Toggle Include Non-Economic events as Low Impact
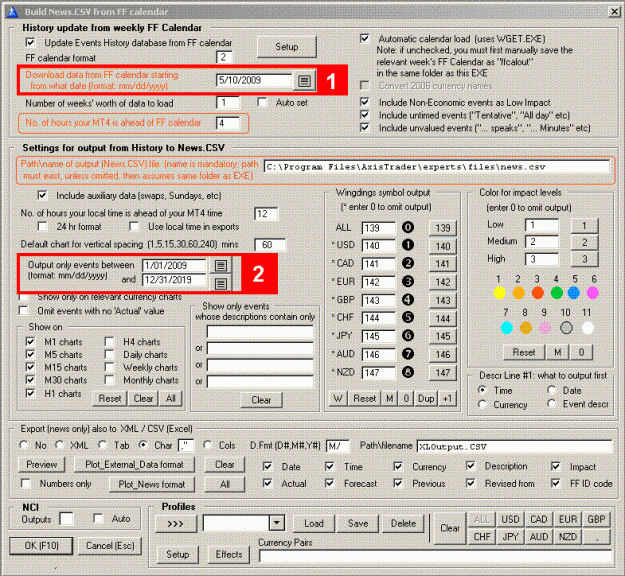 (x=364, y=102)
